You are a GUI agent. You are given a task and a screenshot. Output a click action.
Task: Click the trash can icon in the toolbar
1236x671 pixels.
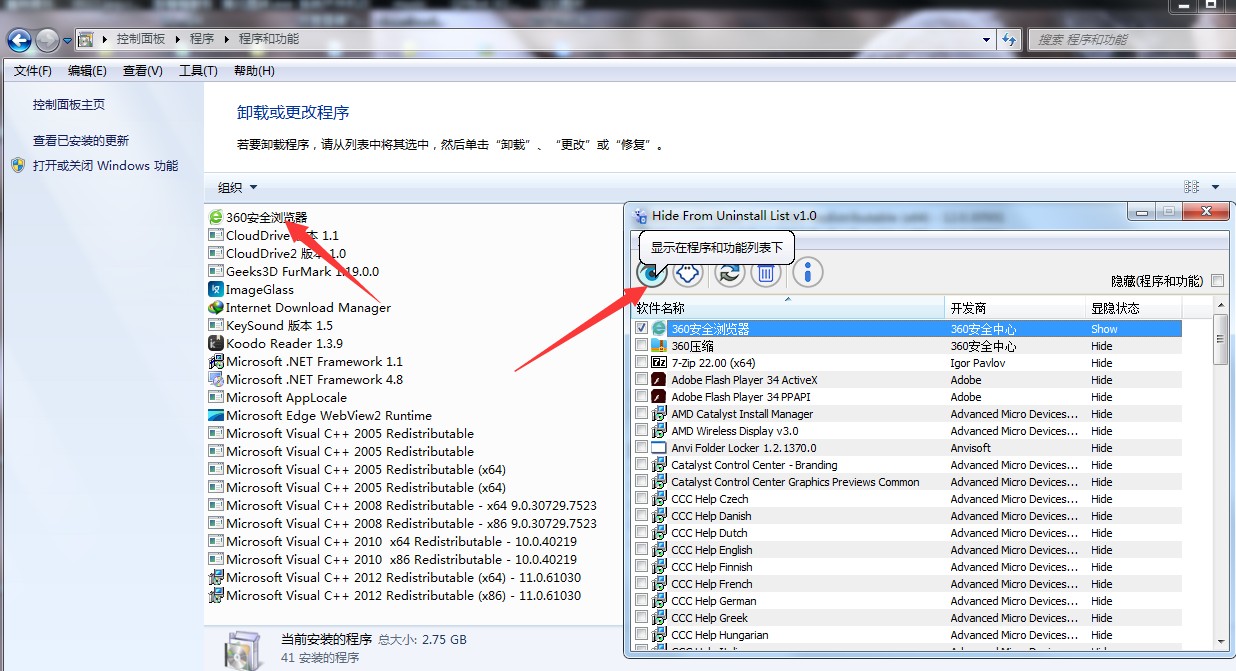(765, 272)
